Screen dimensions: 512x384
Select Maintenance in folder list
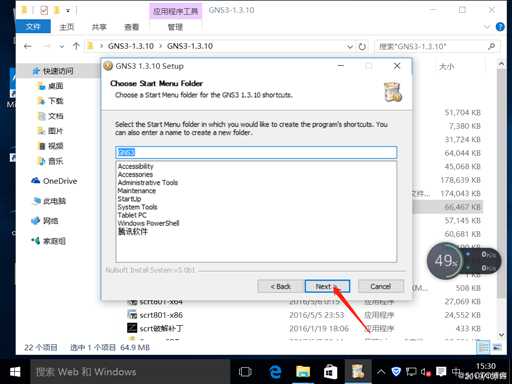pos(136,191)
